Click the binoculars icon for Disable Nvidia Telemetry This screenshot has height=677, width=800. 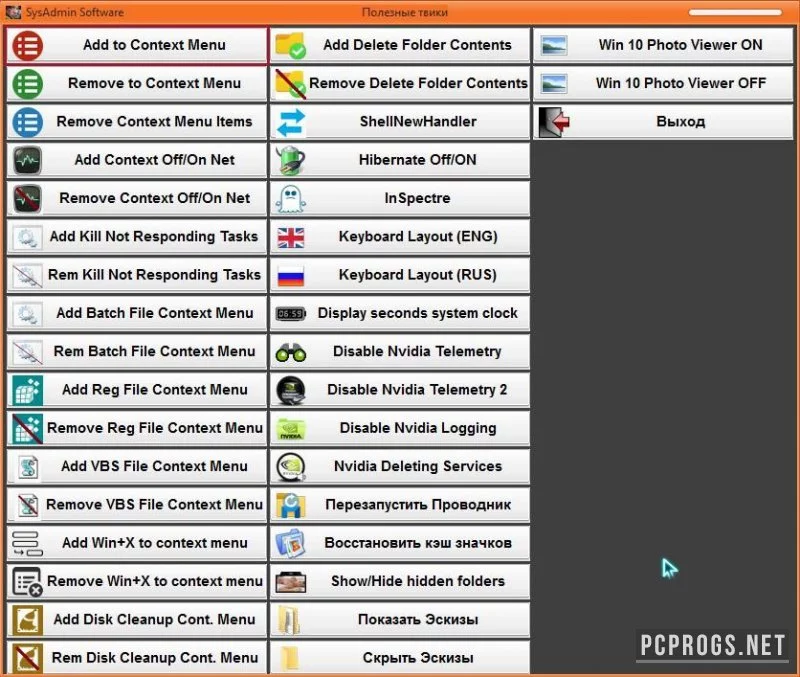(x=290, y=353)
